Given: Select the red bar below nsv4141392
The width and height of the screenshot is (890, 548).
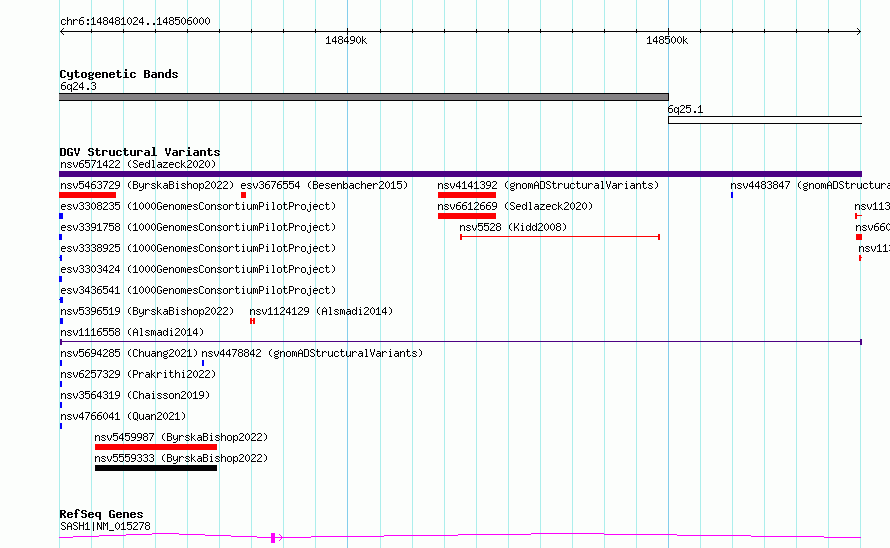Looking at the screenshot, I should click(x=467, y=195).
